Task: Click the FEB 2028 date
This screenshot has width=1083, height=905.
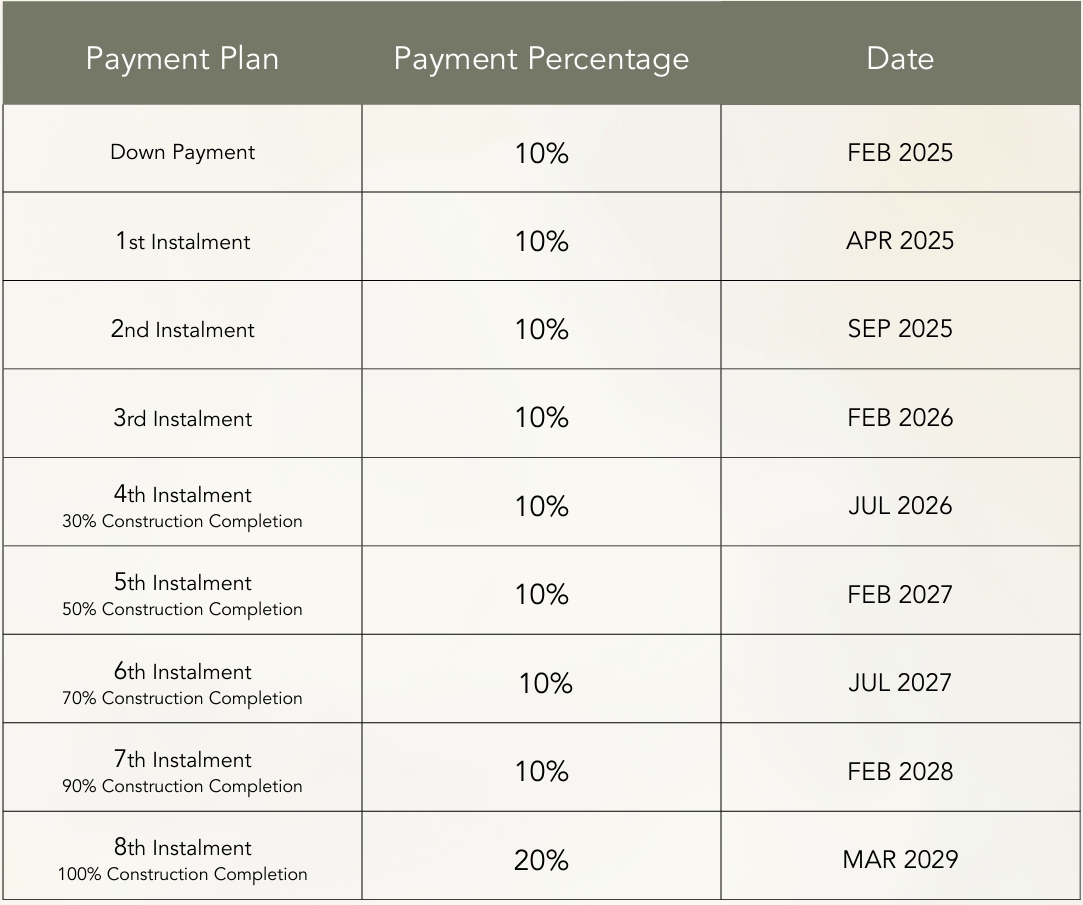Action: coord(900,771)
